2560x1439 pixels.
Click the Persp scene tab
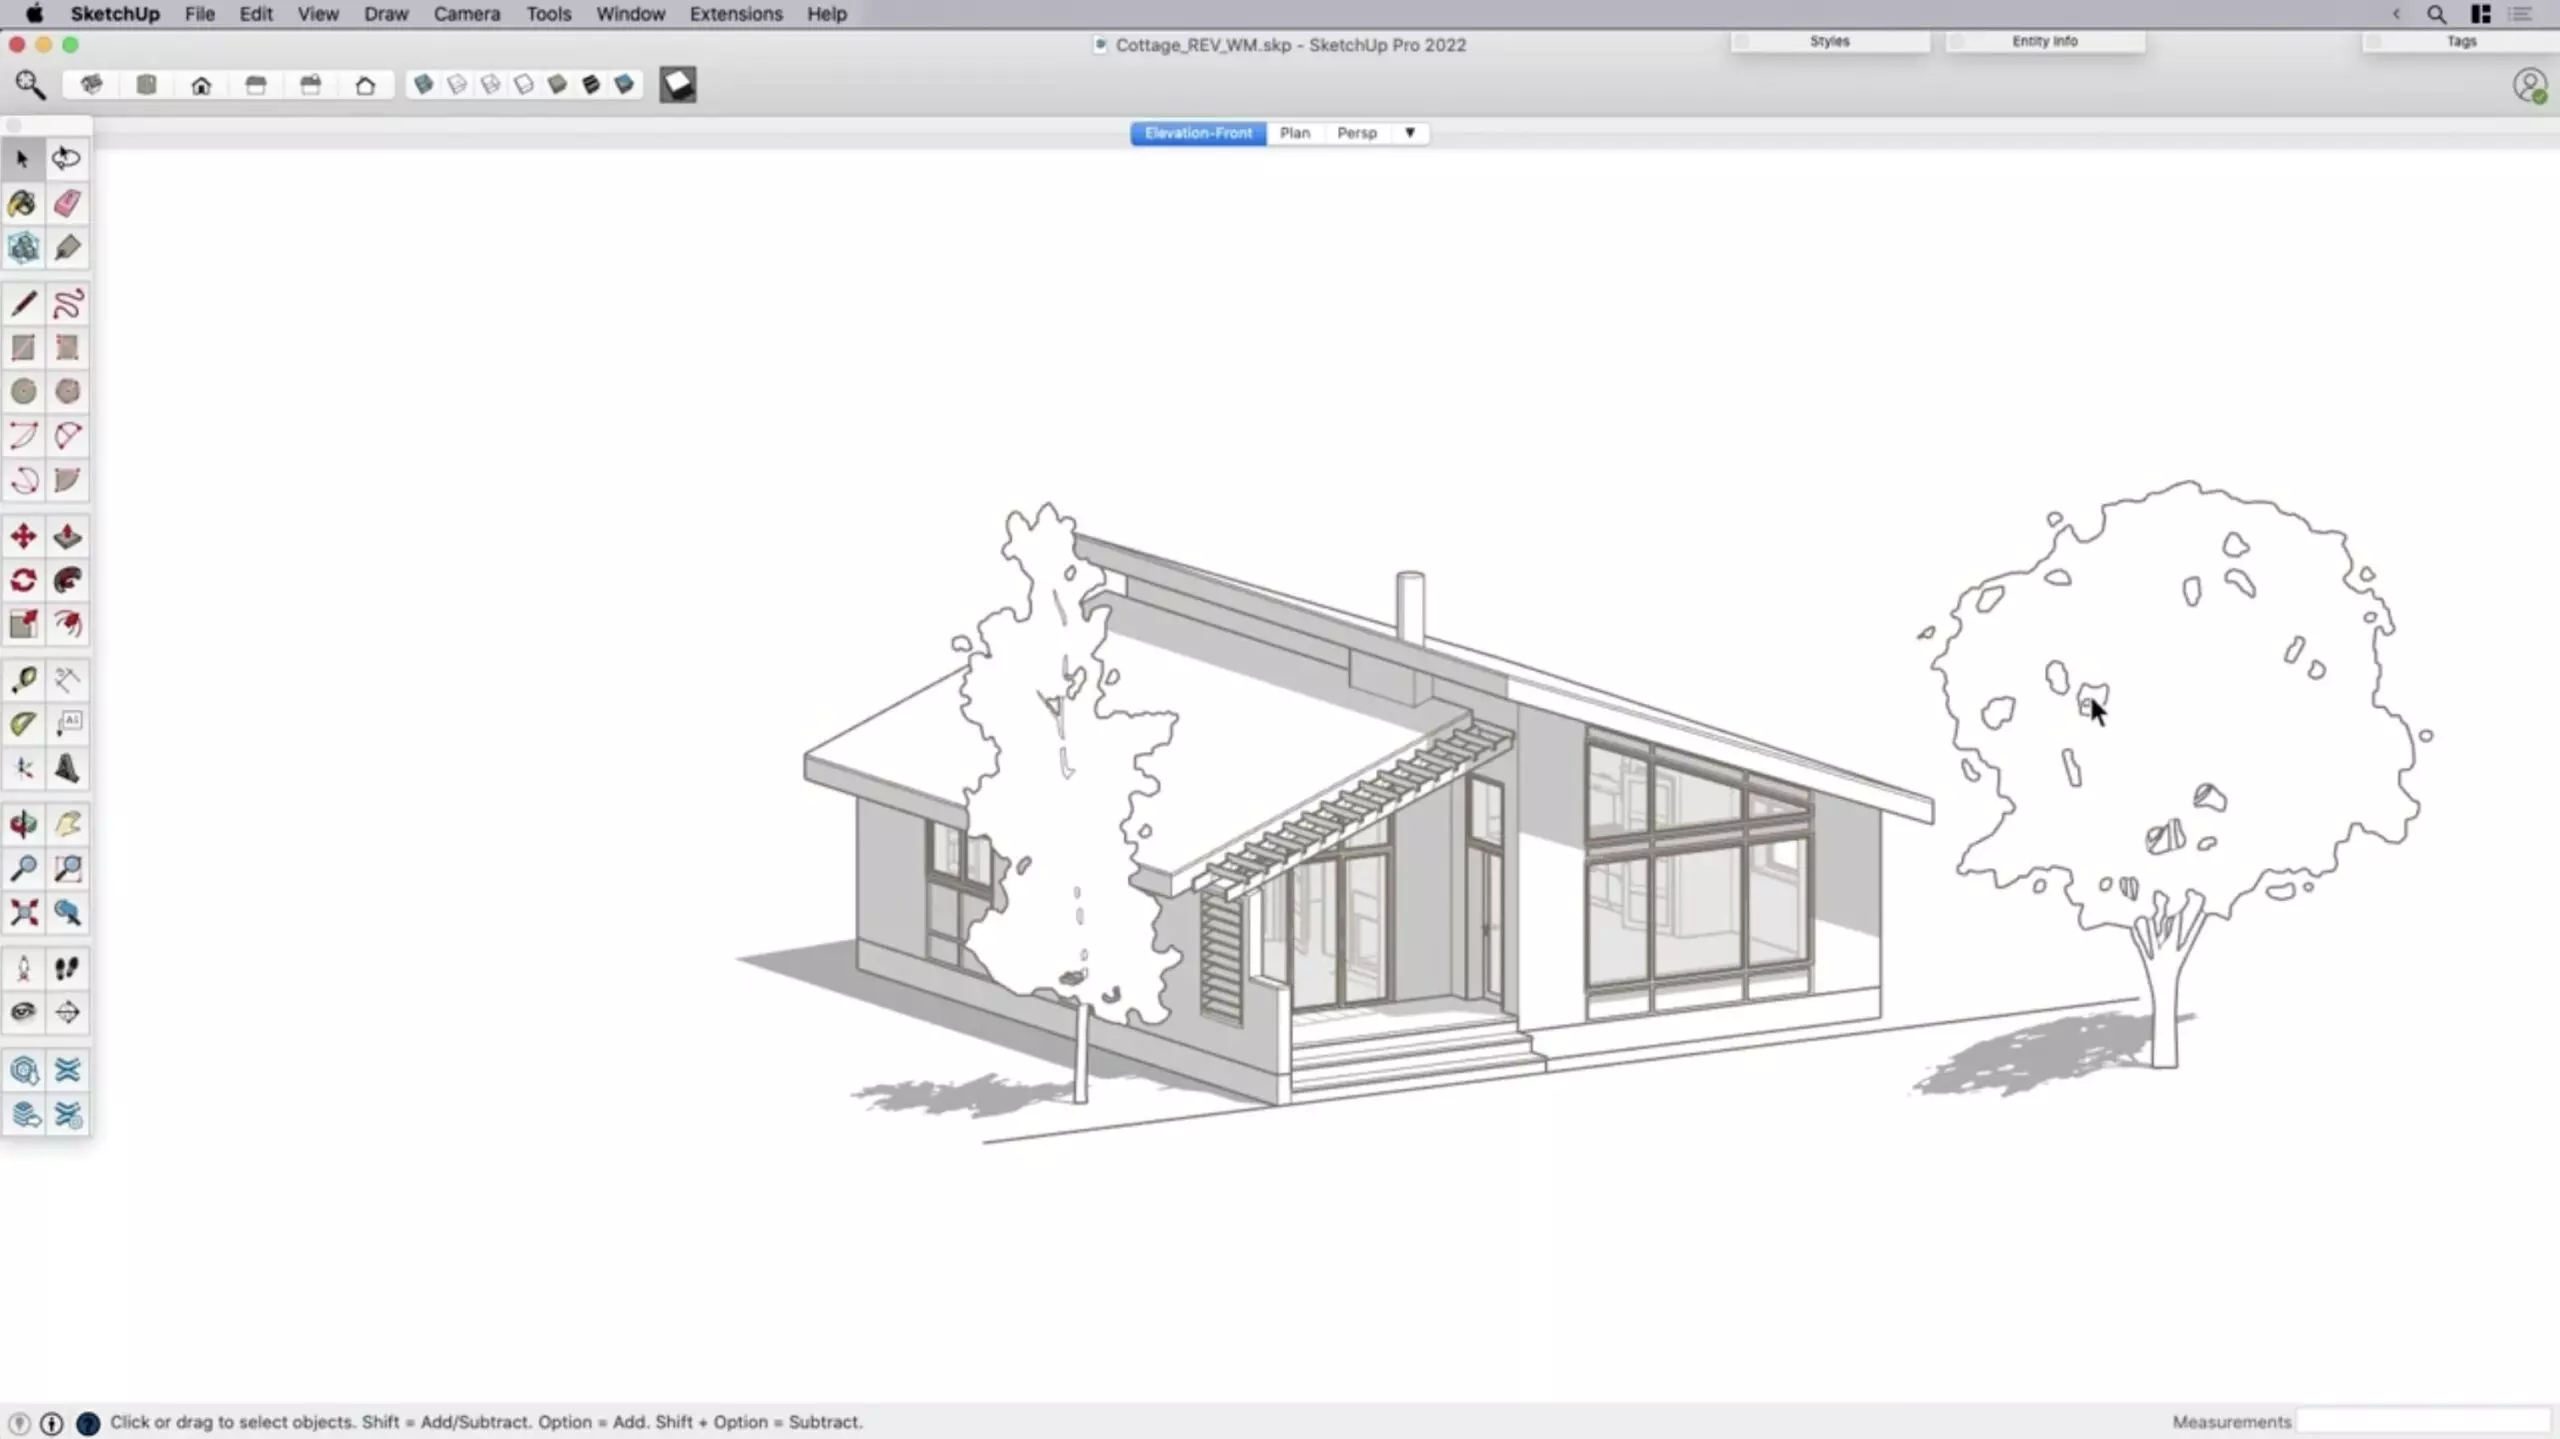pyautogui.click(x=1356, y=133)
